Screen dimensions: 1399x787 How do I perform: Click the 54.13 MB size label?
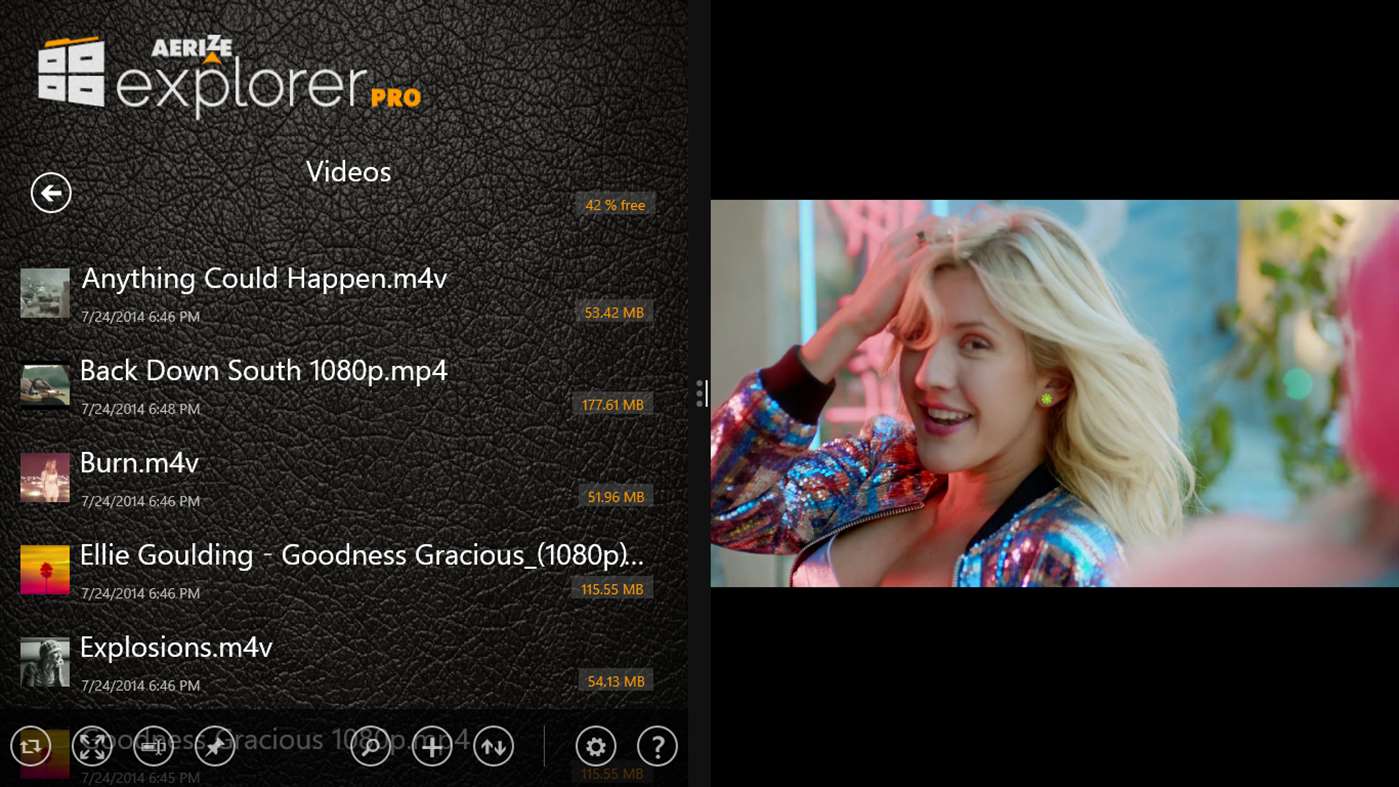pos(616,681)
